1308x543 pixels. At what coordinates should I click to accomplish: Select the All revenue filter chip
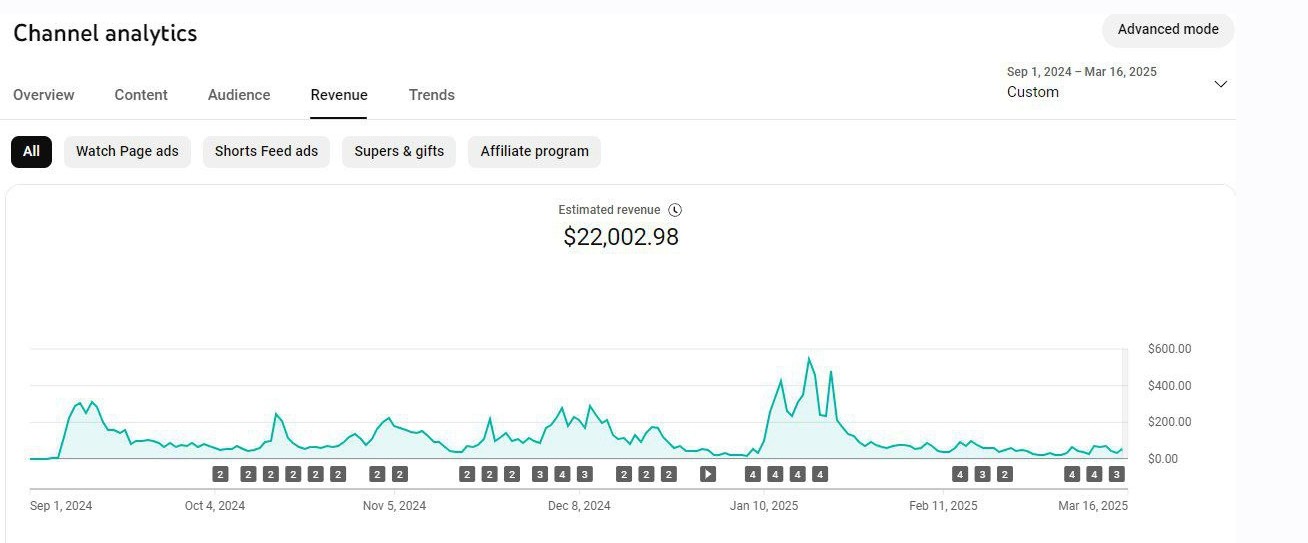31,152
